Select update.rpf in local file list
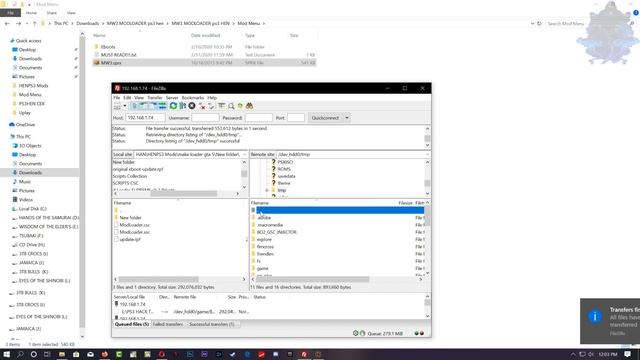Image resolution: width=640 pixels, height=360 pixels. coord(130,240)
